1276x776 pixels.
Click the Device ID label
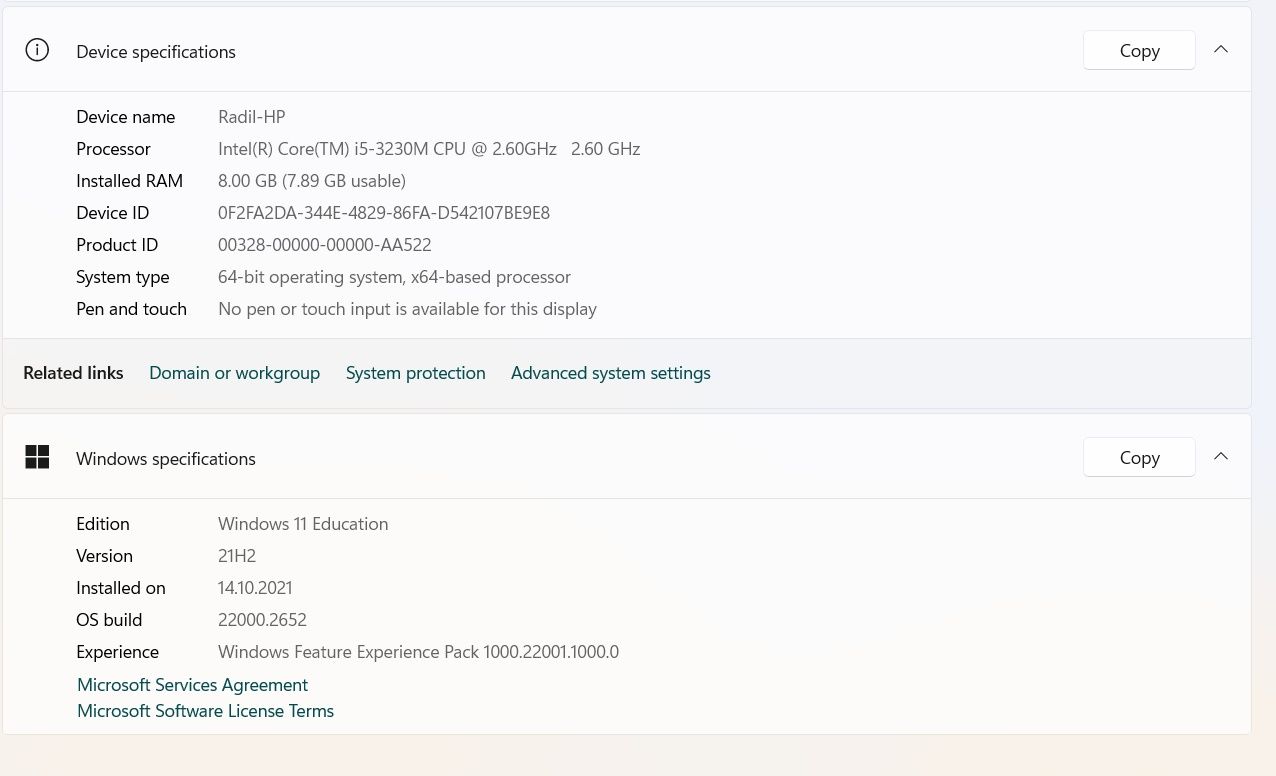tap(112, 213)
